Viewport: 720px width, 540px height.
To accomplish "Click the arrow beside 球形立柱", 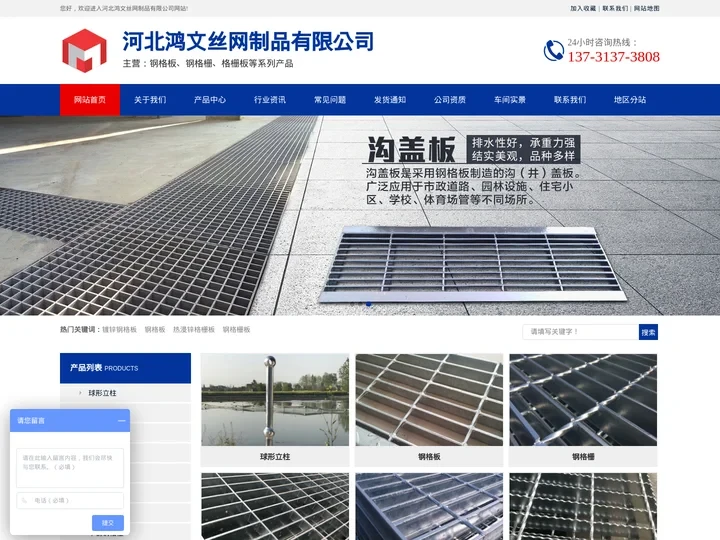I will tap(80, 393).
